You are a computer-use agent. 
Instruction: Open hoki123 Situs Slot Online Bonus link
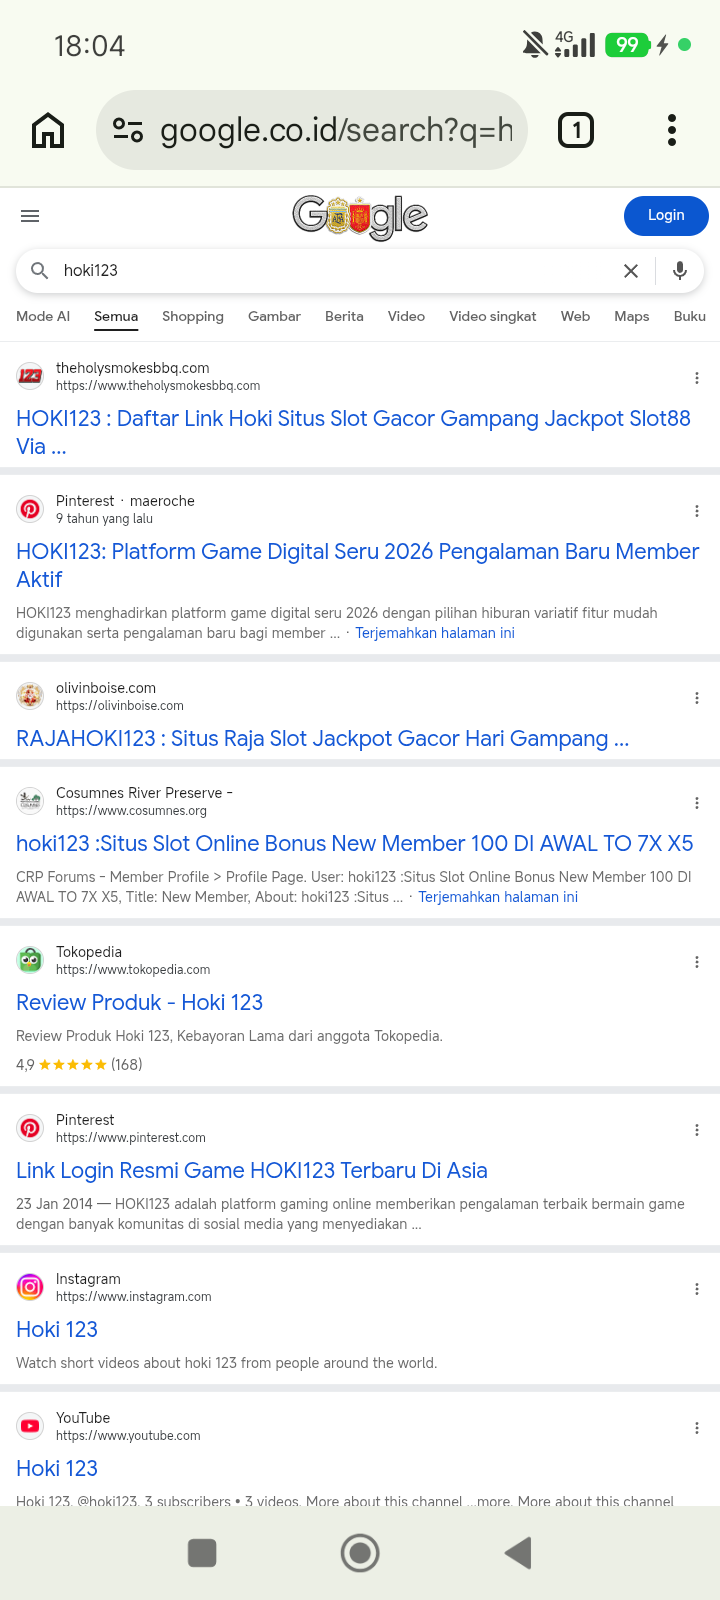[x=355, y=844]
